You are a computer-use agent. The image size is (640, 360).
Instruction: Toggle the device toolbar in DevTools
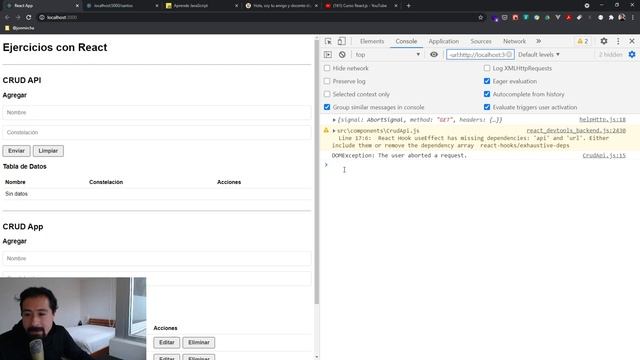(x=342, y=41)
